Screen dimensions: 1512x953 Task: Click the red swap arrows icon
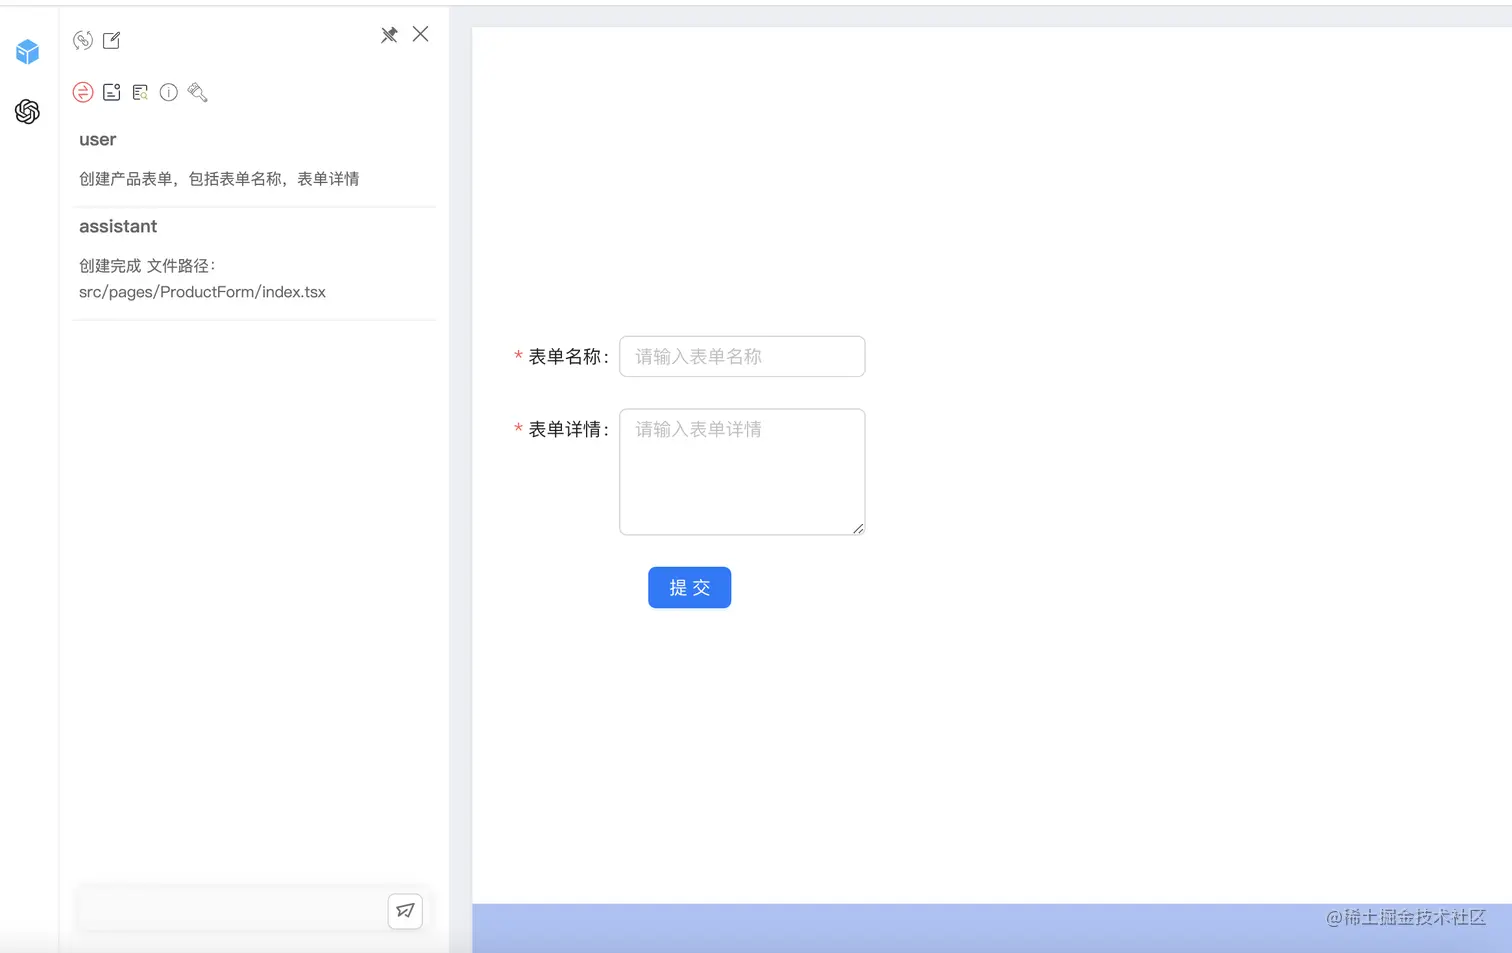[x=83, y=92]
